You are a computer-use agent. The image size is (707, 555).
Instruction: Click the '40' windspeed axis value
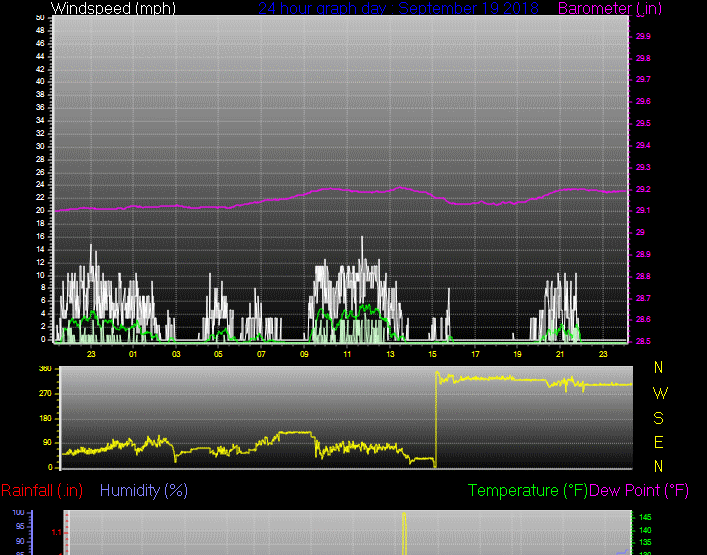(x=40, y=82)
